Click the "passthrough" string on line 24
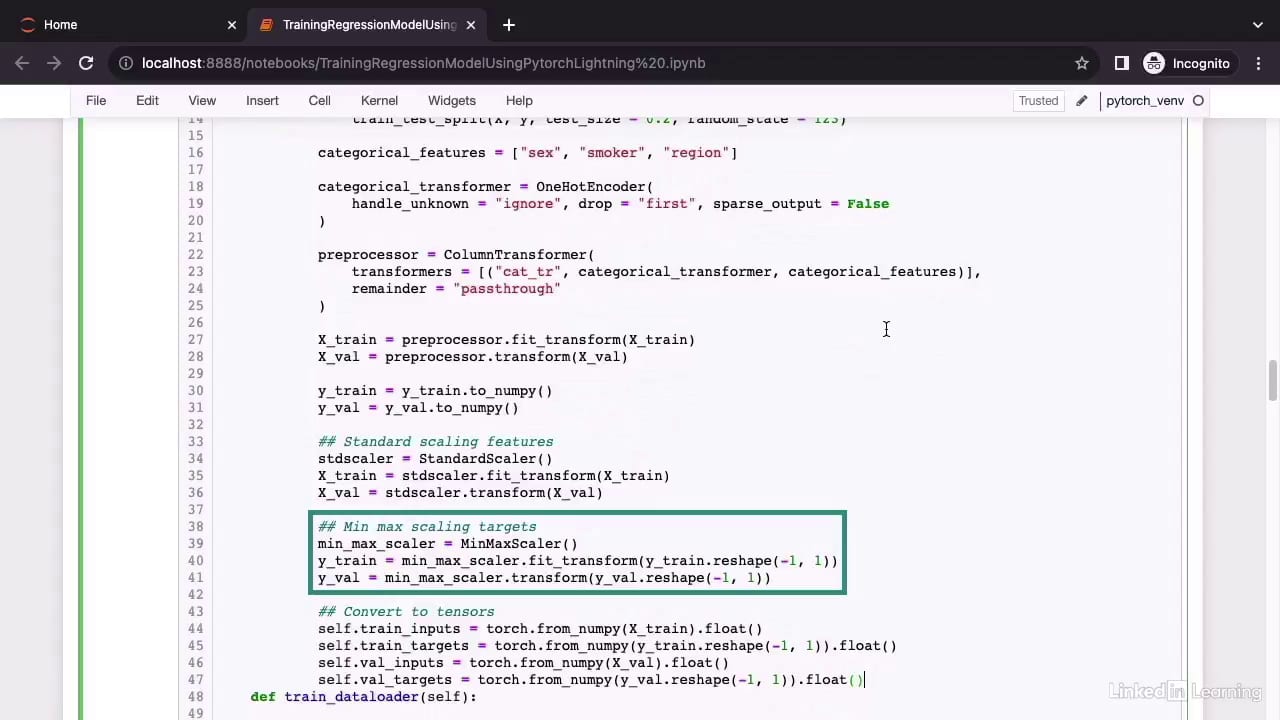 click(507, 289)
